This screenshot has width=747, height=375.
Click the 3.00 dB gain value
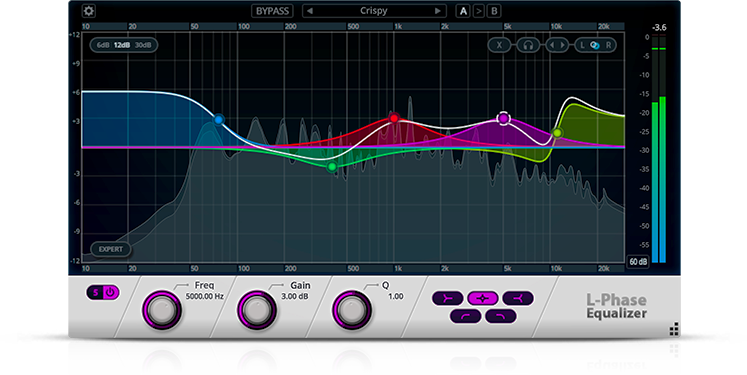[x=294, y=296]
